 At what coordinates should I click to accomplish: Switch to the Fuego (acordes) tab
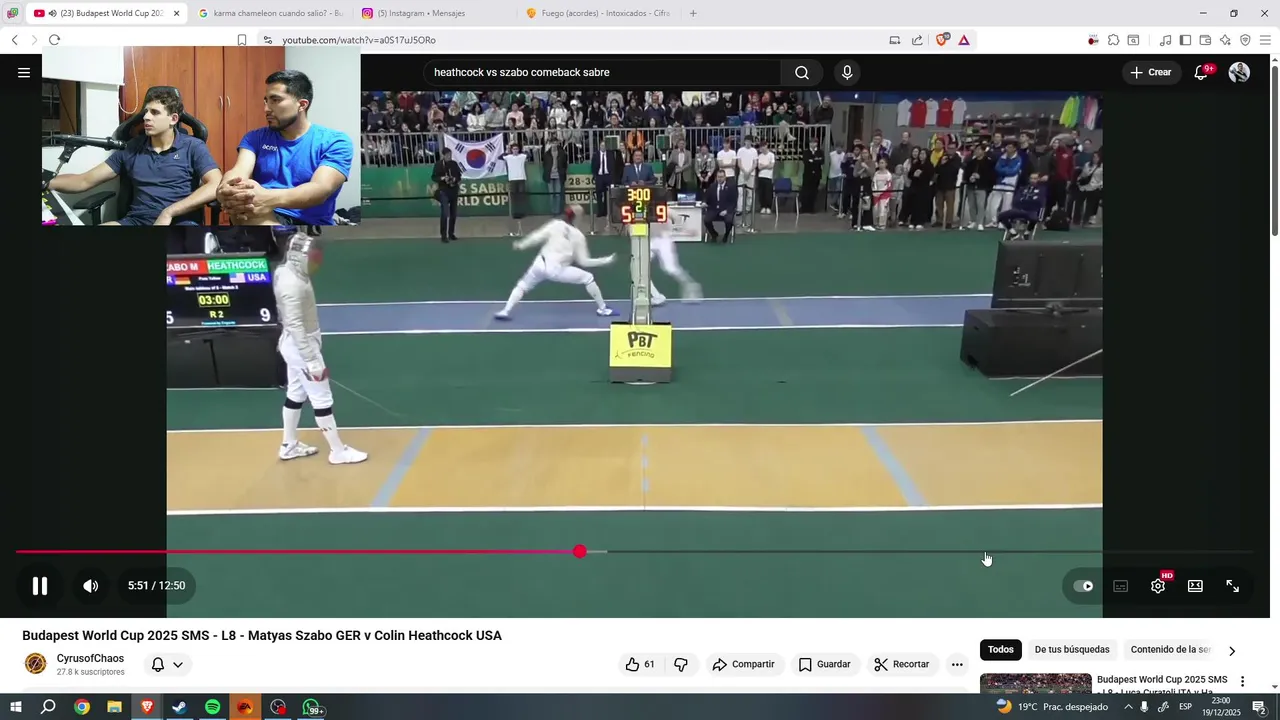598,13
